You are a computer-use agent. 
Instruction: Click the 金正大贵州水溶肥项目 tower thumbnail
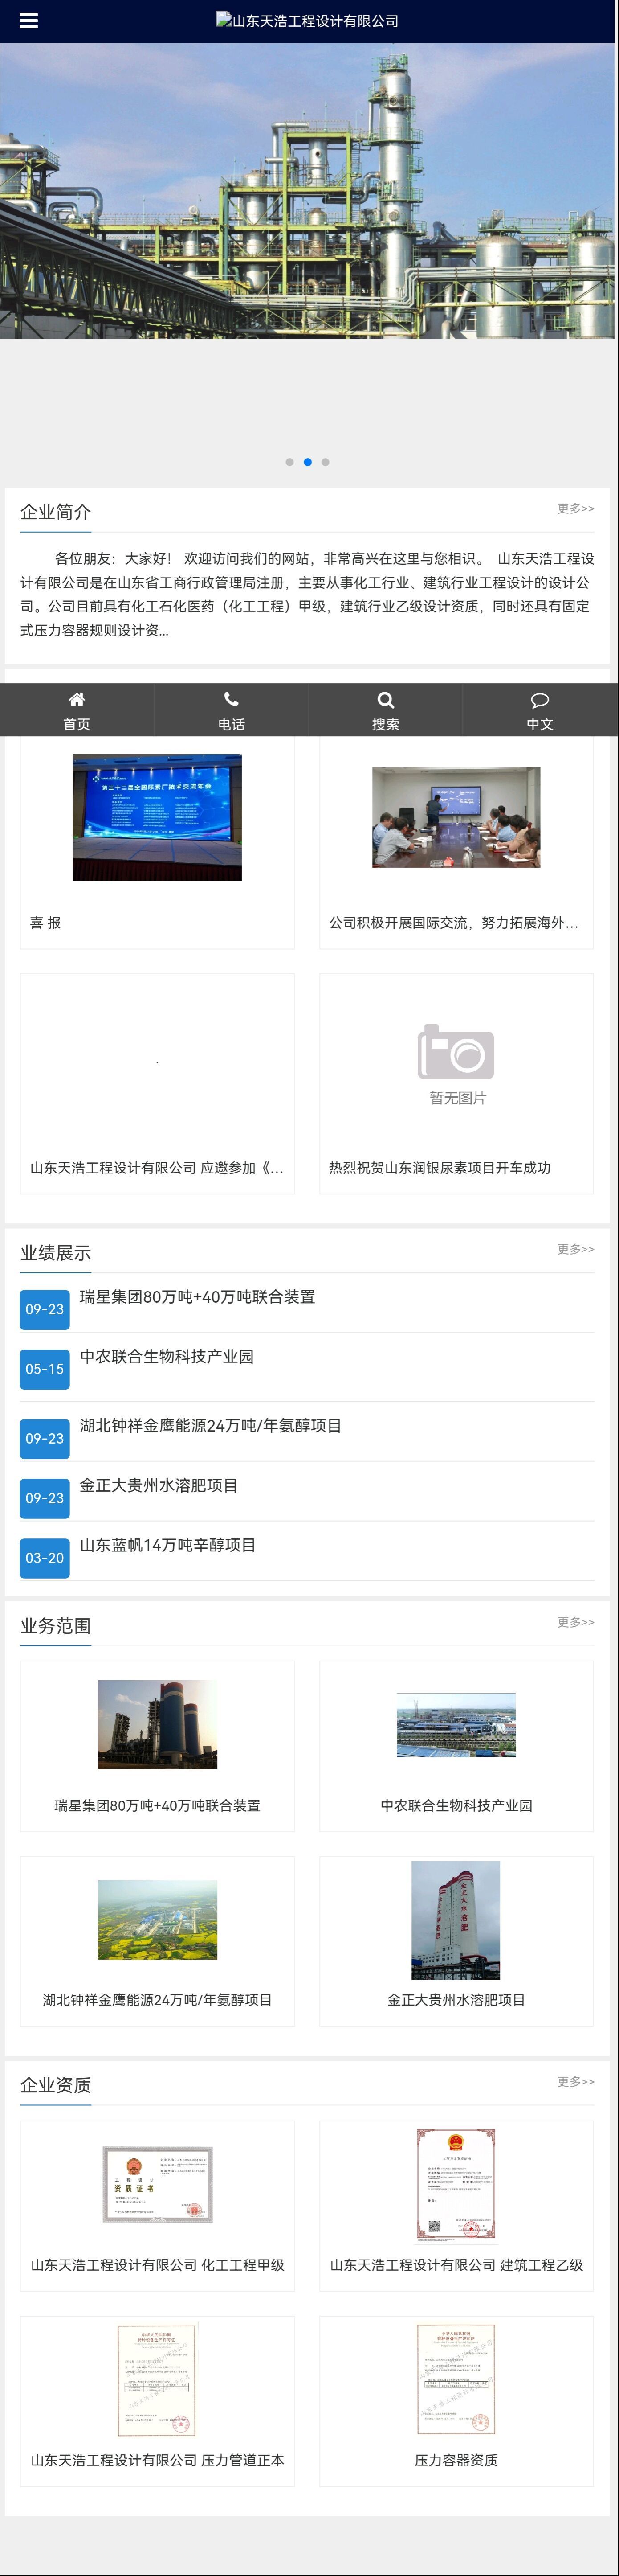coord(456,1920)
